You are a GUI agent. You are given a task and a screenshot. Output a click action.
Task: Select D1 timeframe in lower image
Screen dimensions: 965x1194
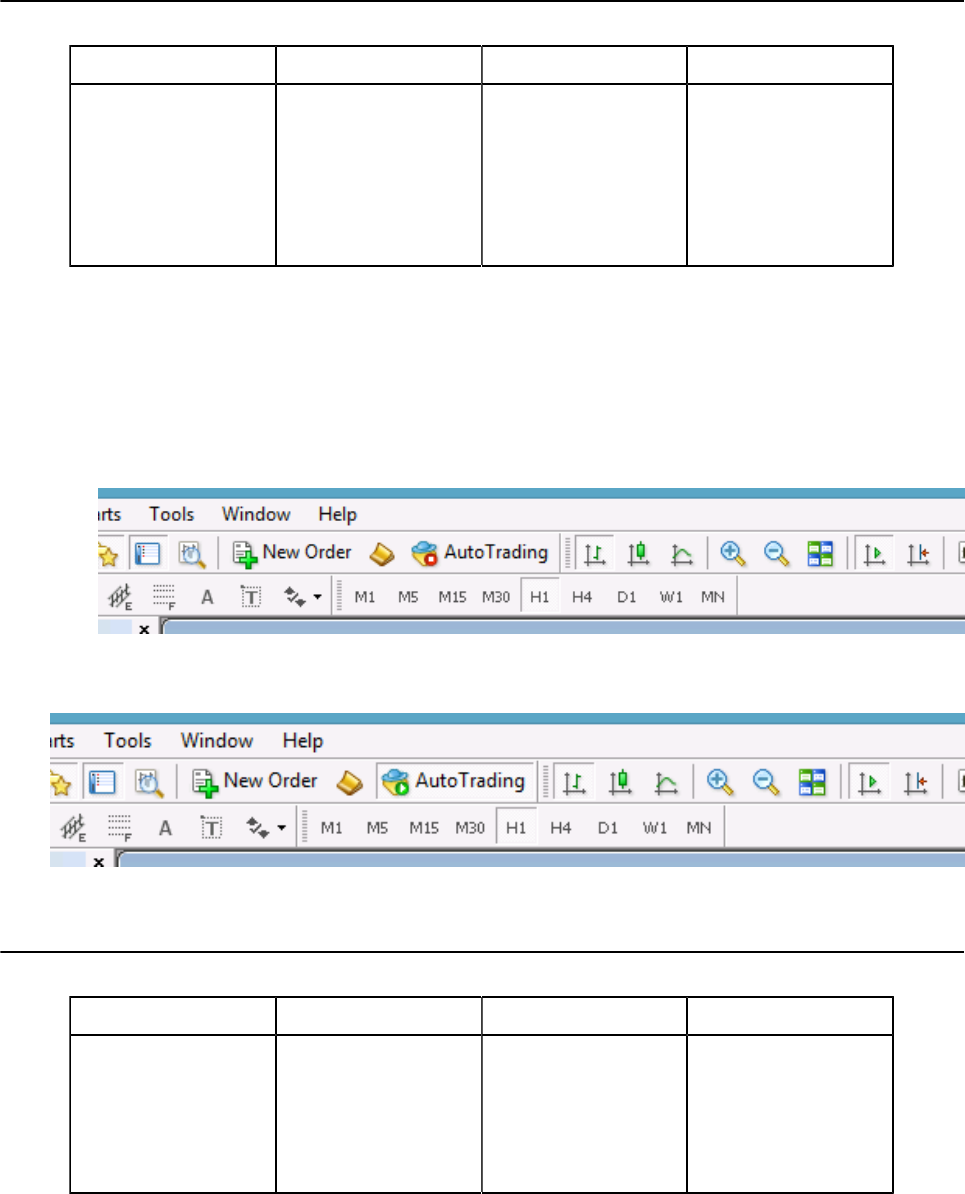click(607, 828)
